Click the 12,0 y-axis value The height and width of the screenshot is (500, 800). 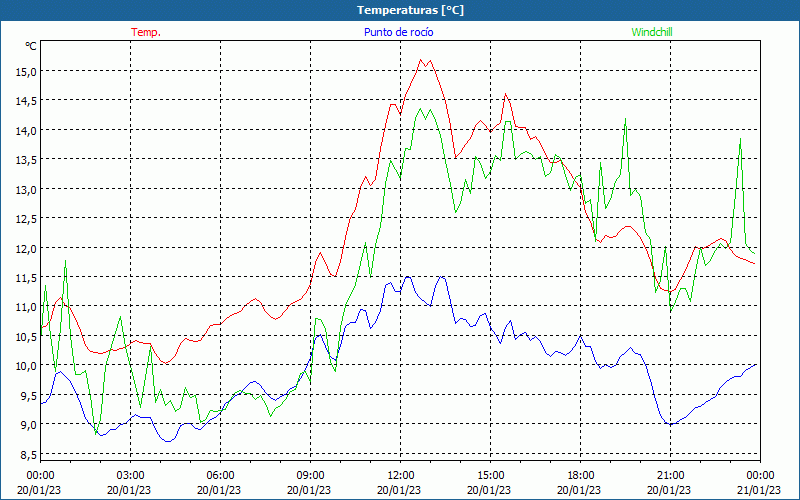point(27,248)
